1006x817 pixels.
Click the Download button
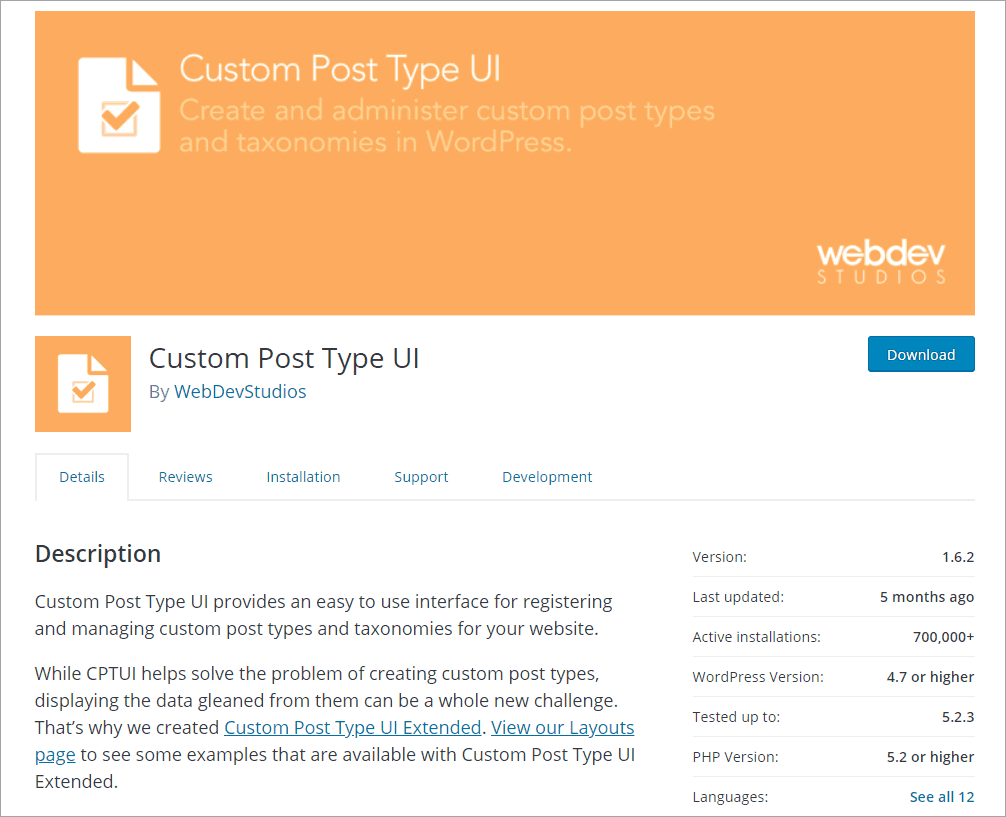920,354
